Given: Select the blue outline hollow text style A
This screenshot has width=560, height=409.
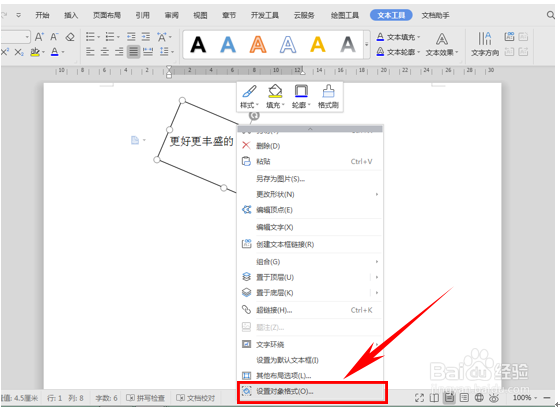Looking at the screenshot, I should tap(288, 45).
